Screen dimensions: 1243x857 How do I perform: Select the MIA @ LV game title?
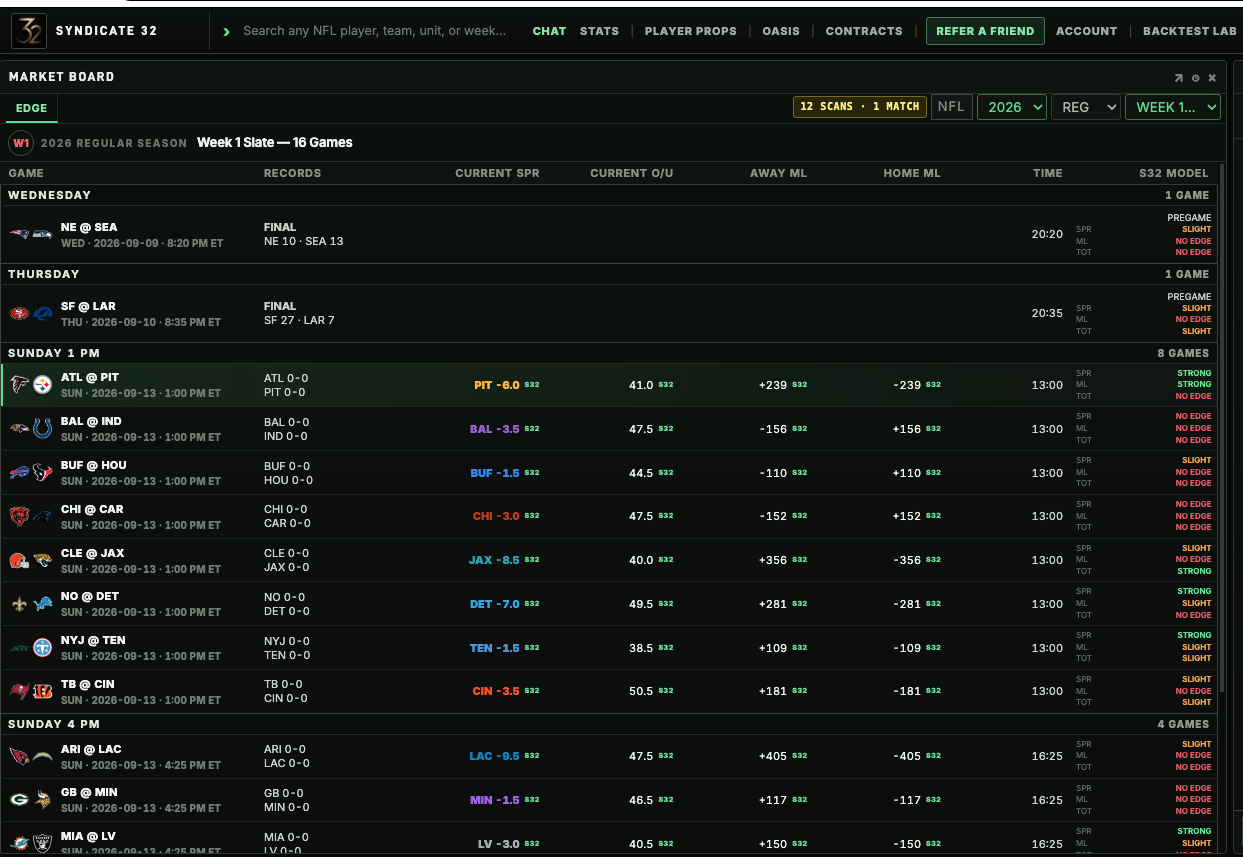(88, 837)
